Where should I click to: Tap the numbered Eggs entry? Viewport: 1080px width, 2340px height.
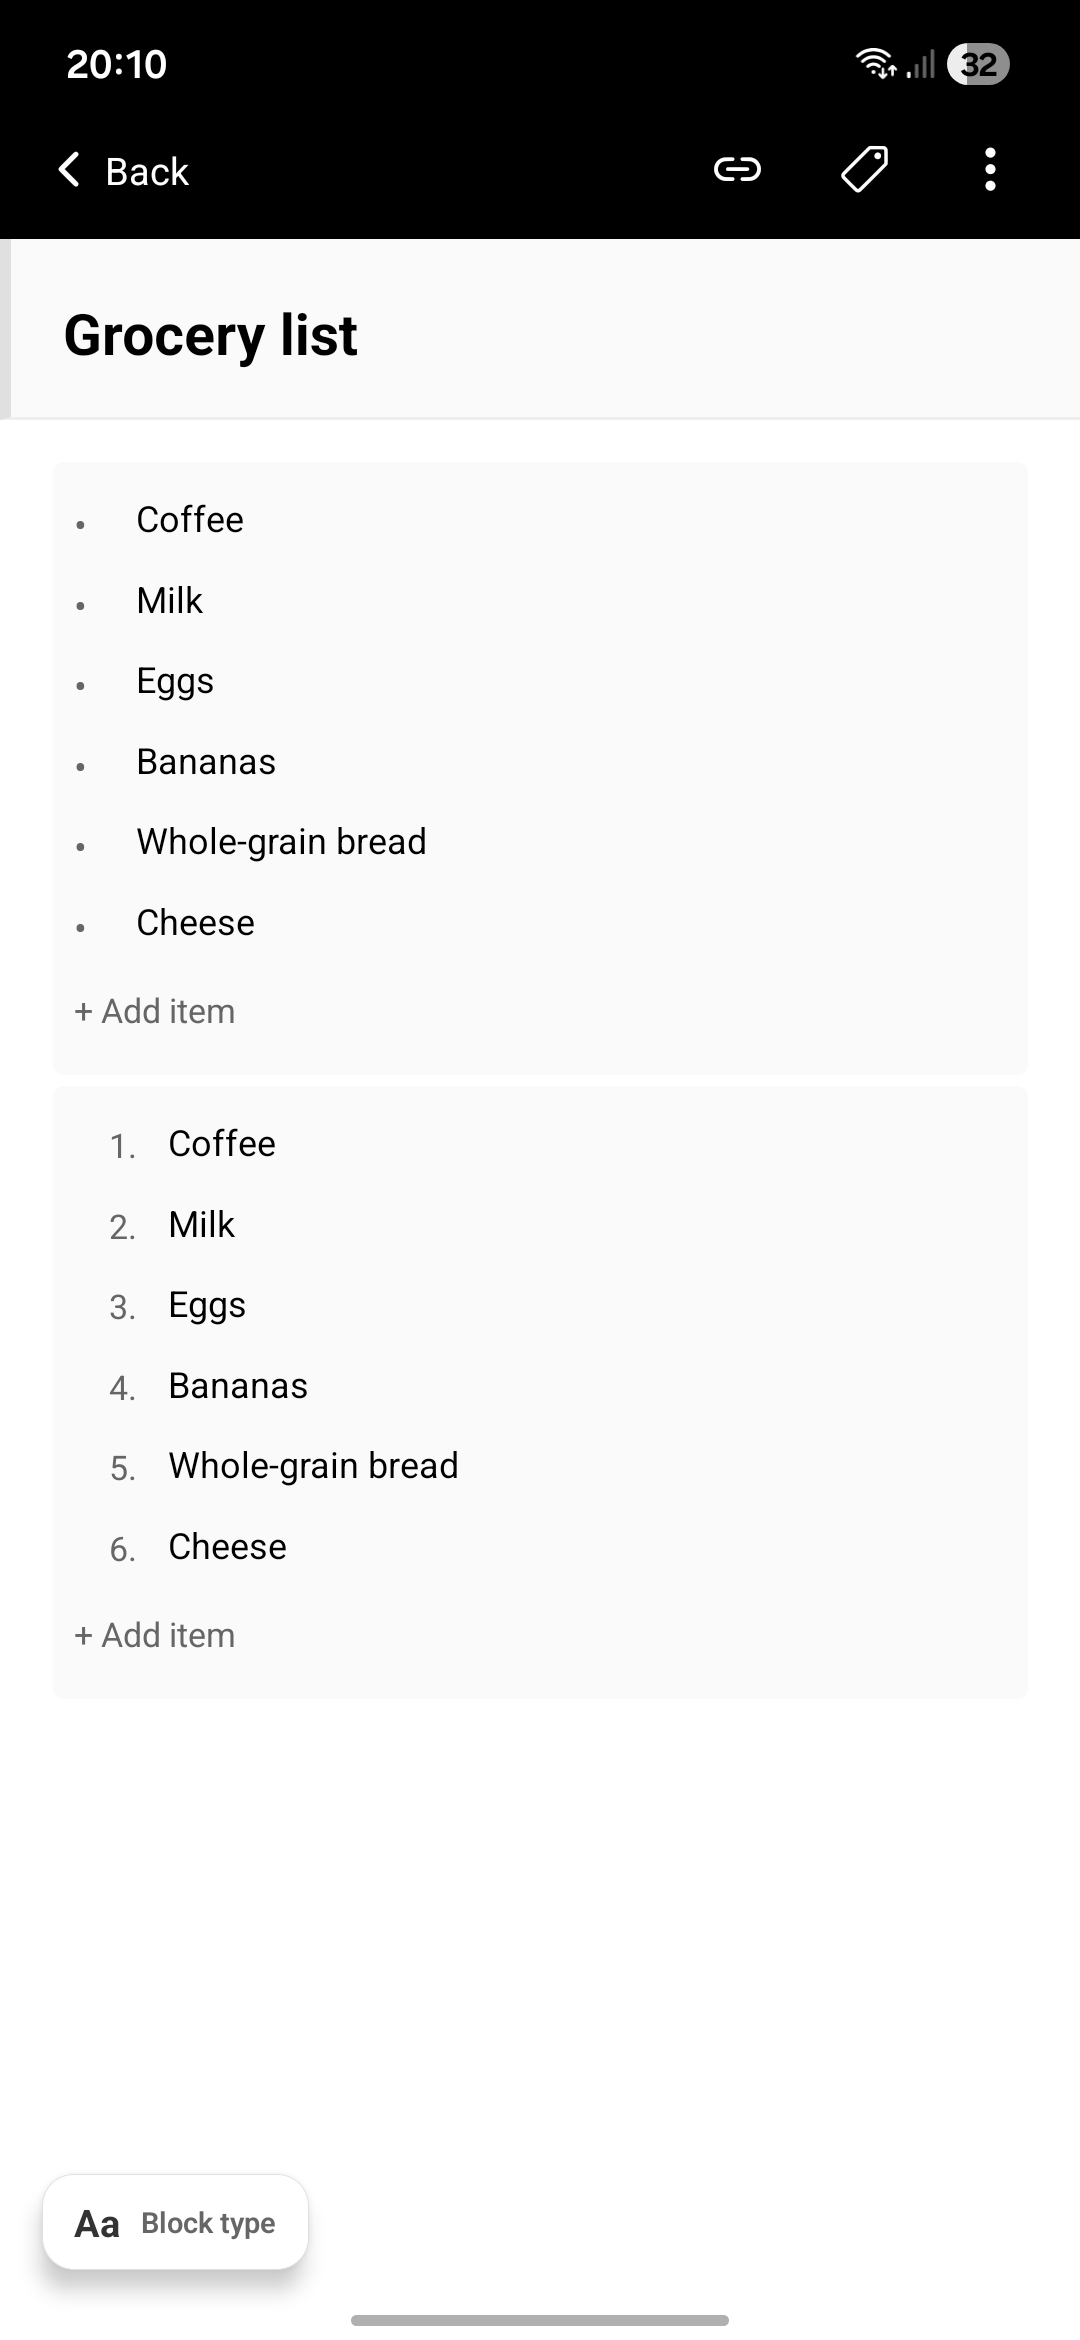coord(207,1305)
